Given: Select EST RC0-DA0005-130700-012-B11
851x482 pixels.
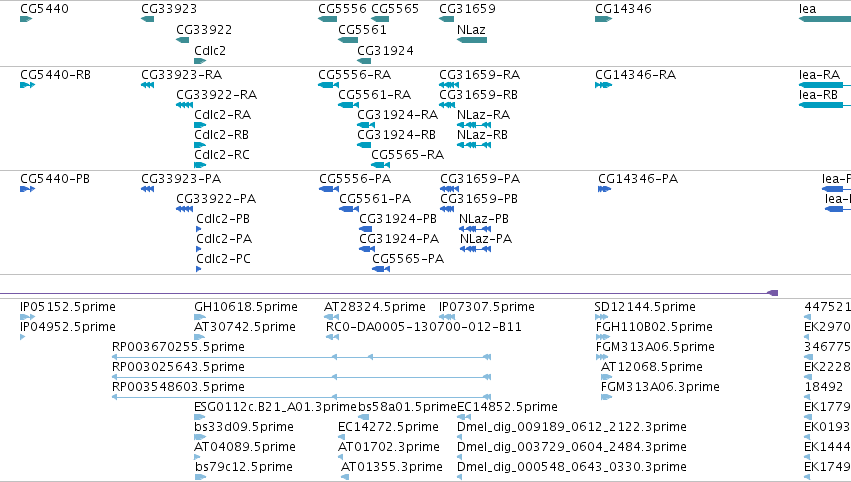Looking at the screenshot, I should [x=424, y=327].
